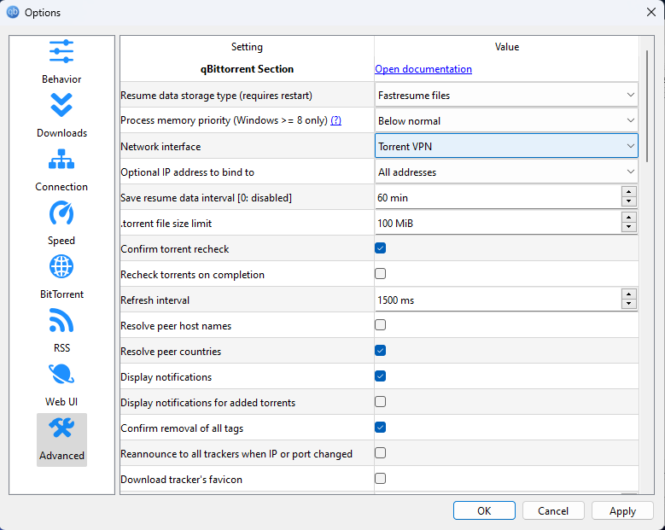Click the Cancel button

(x=553, y=510)
